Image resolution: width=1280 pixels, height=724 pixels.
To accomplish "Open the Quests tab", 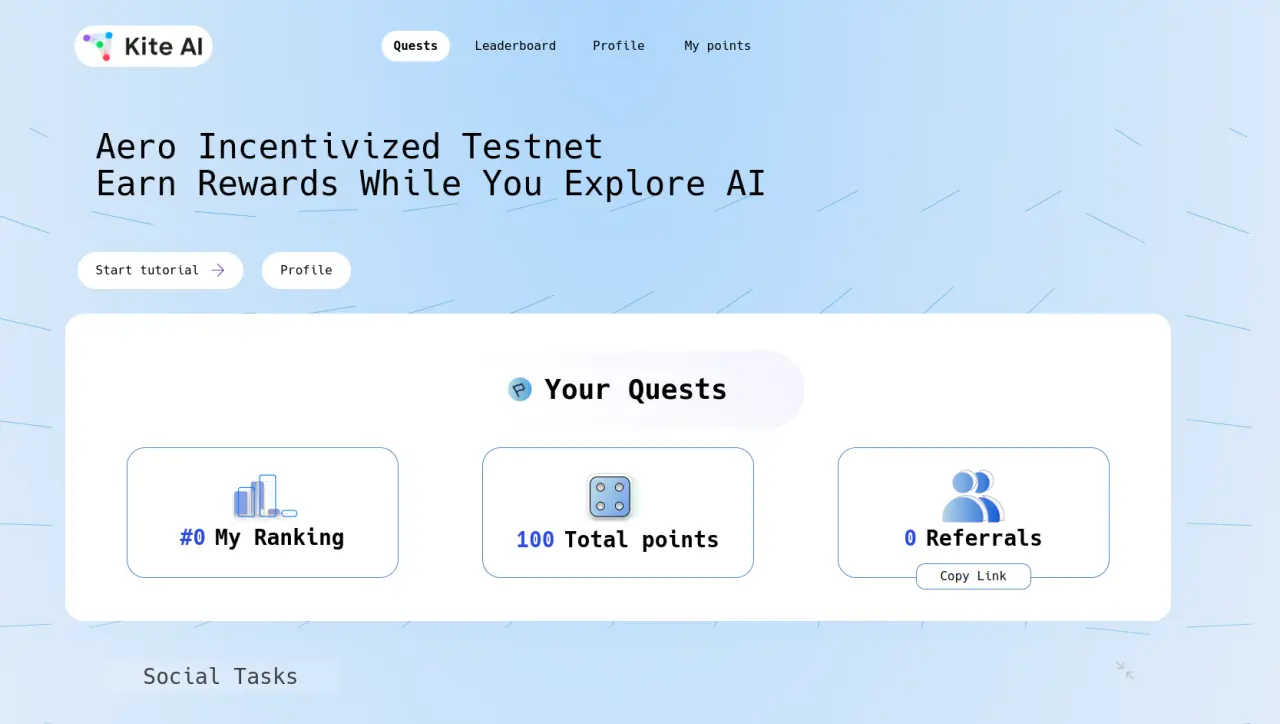I will tap(415, 46).
